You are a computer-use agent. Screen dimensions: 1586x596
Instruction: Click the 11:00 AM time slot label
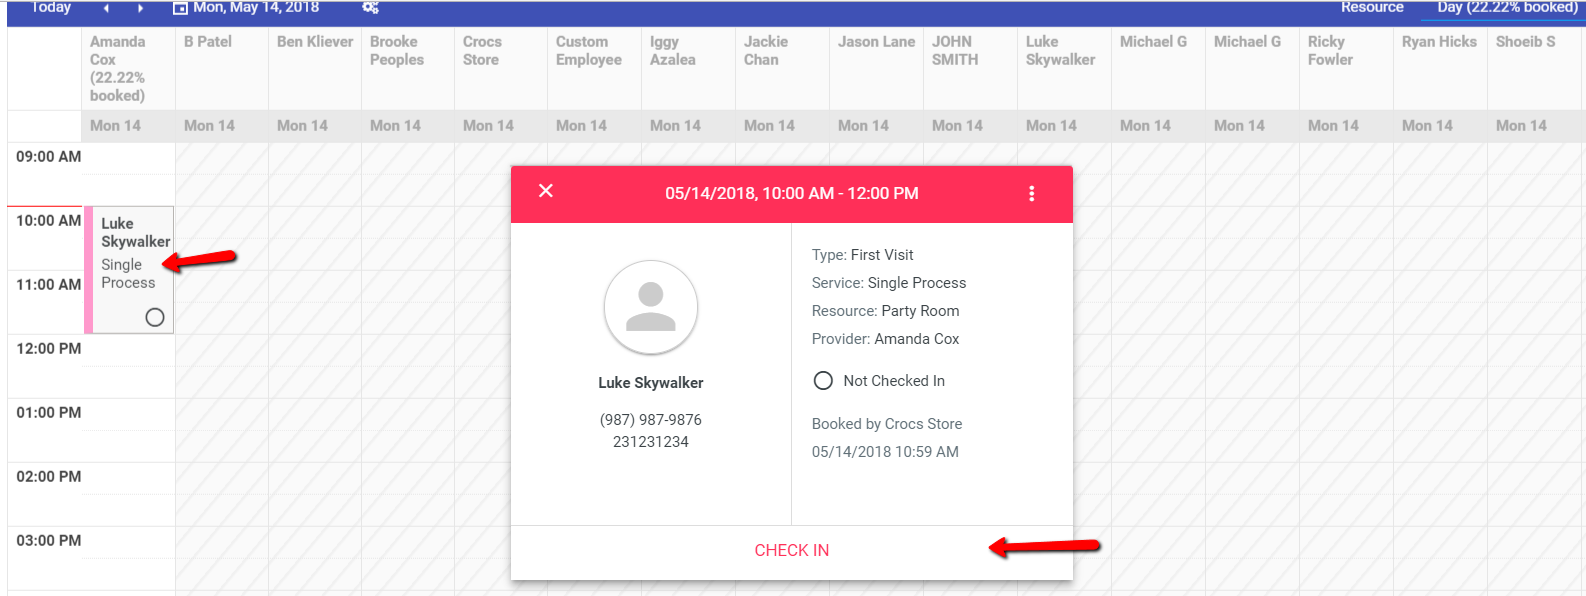pyautogui.click(x=49, y=285)
